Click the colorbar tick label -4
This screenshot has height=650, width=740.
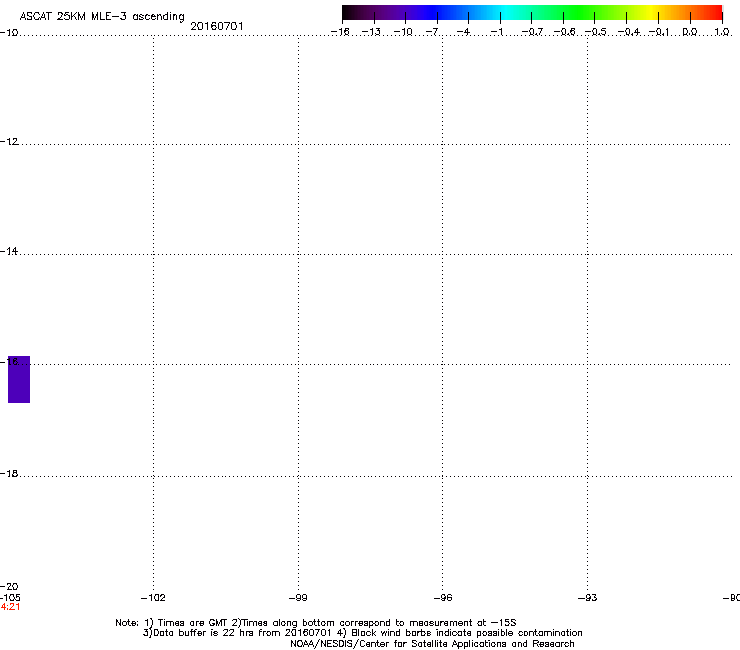tap(463, 32)
